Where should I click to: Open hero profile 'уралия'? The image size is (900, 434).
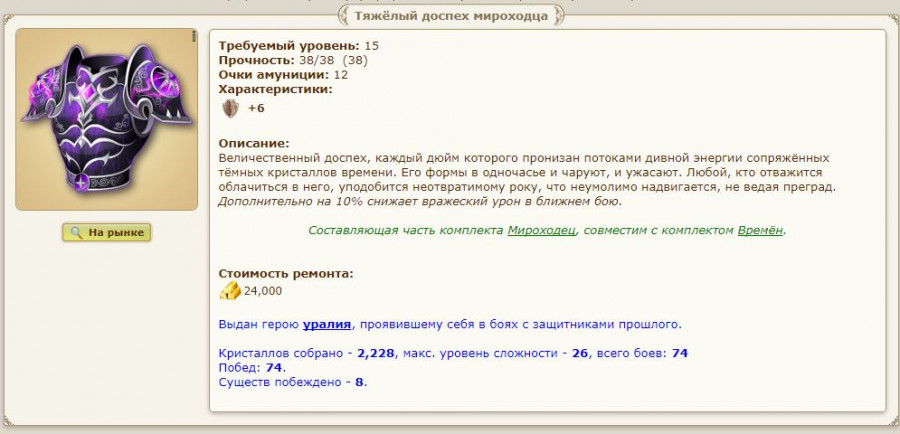[327, 324]
